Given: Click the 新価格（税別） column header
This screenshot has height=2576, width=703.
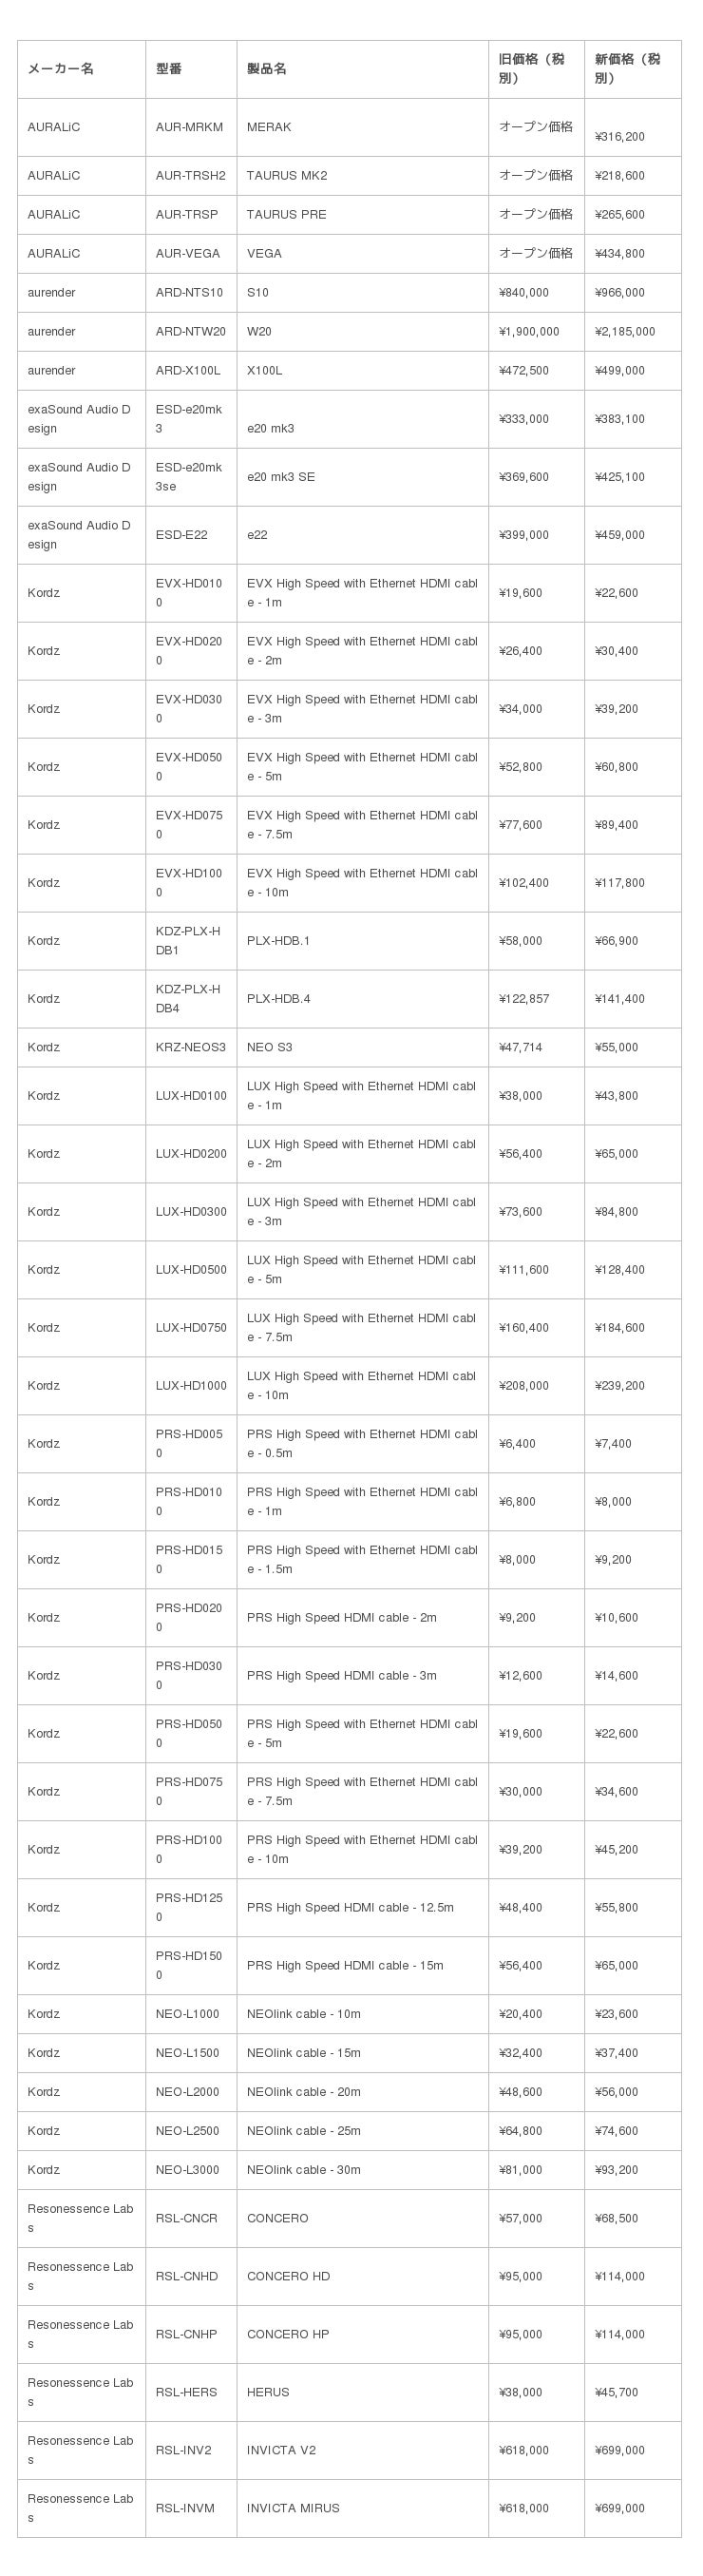Looking at the screenshot, I should click(627, 69).
